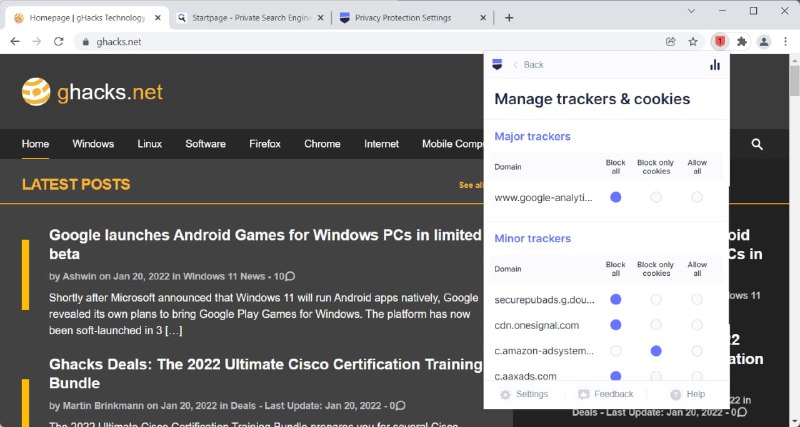Click the tab search chevron in title bar
Image resolution: width=800 pixels, height=427 pixels.
691,11
